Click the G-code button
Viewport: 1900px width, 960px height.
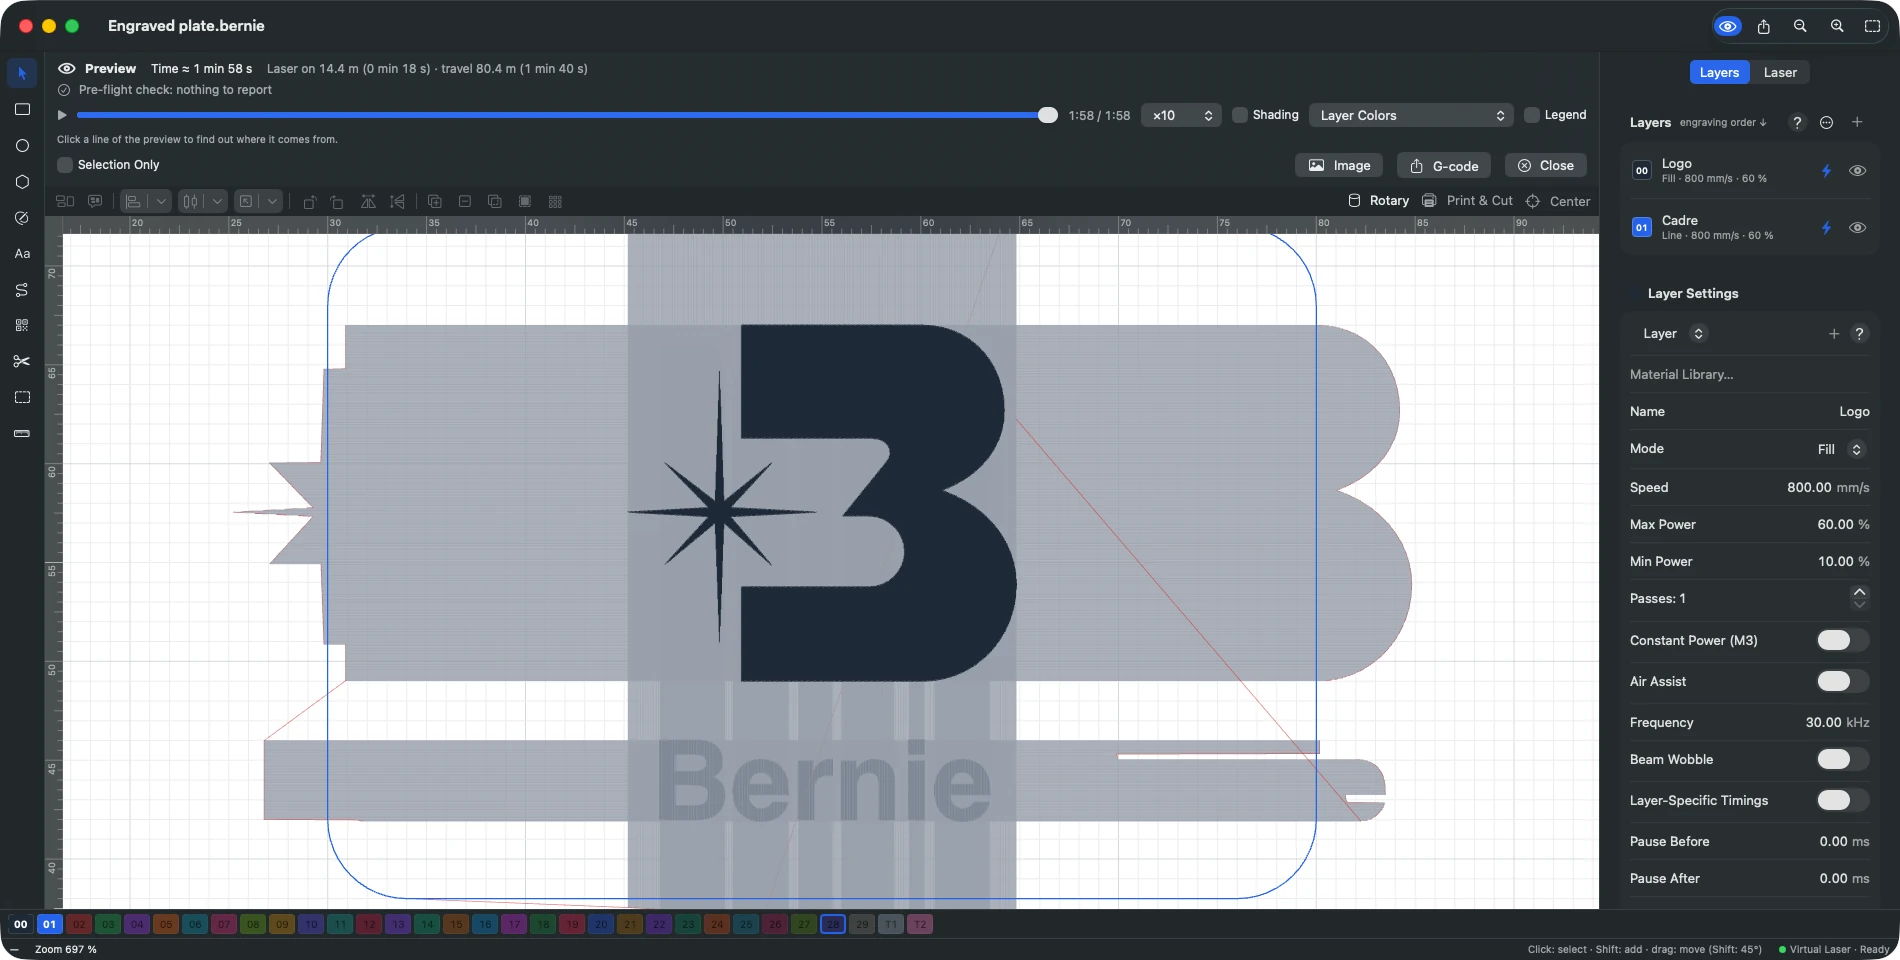1444,165
